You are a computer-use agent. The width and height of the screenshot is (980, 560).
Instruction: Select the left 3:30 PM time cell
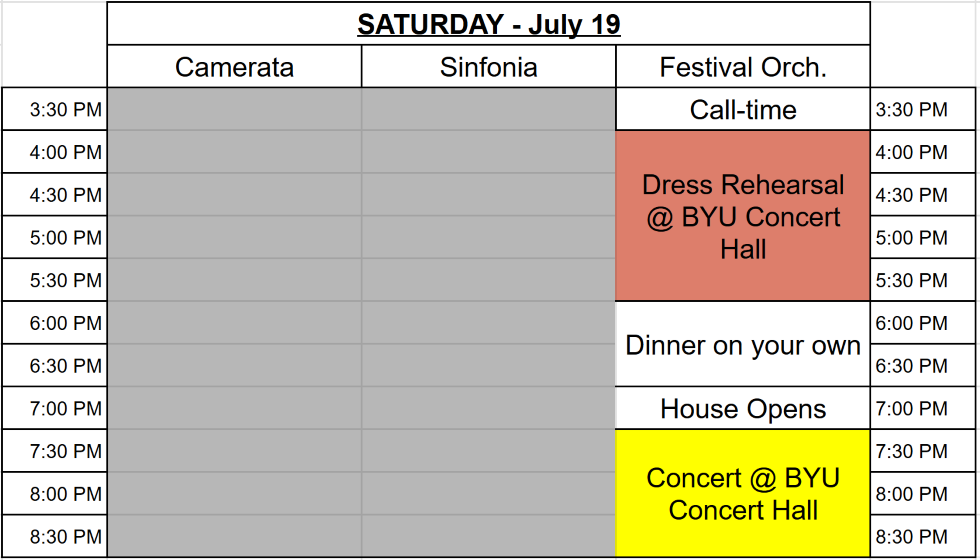[x=54, y=109]
